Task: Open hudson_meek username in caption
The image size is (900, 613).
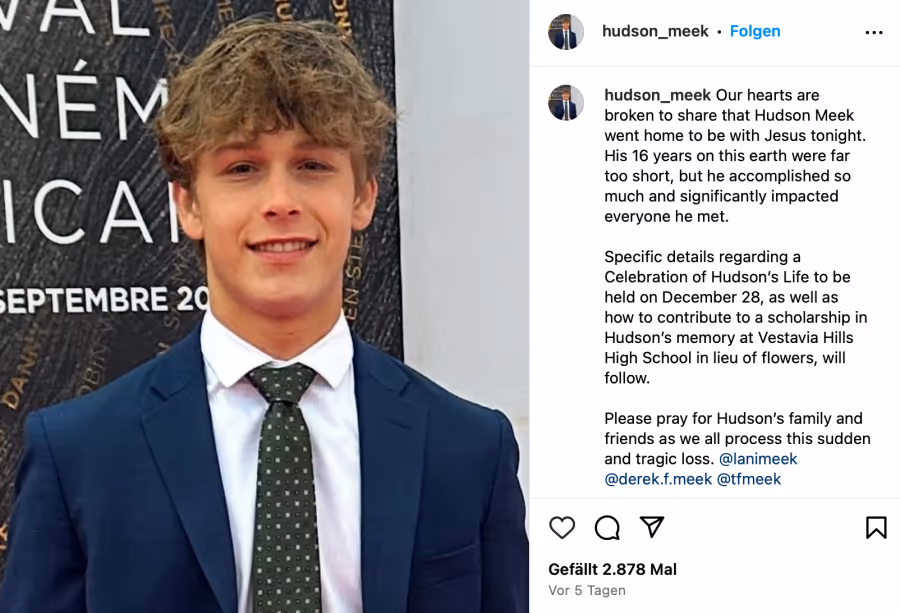Action: 657,95
